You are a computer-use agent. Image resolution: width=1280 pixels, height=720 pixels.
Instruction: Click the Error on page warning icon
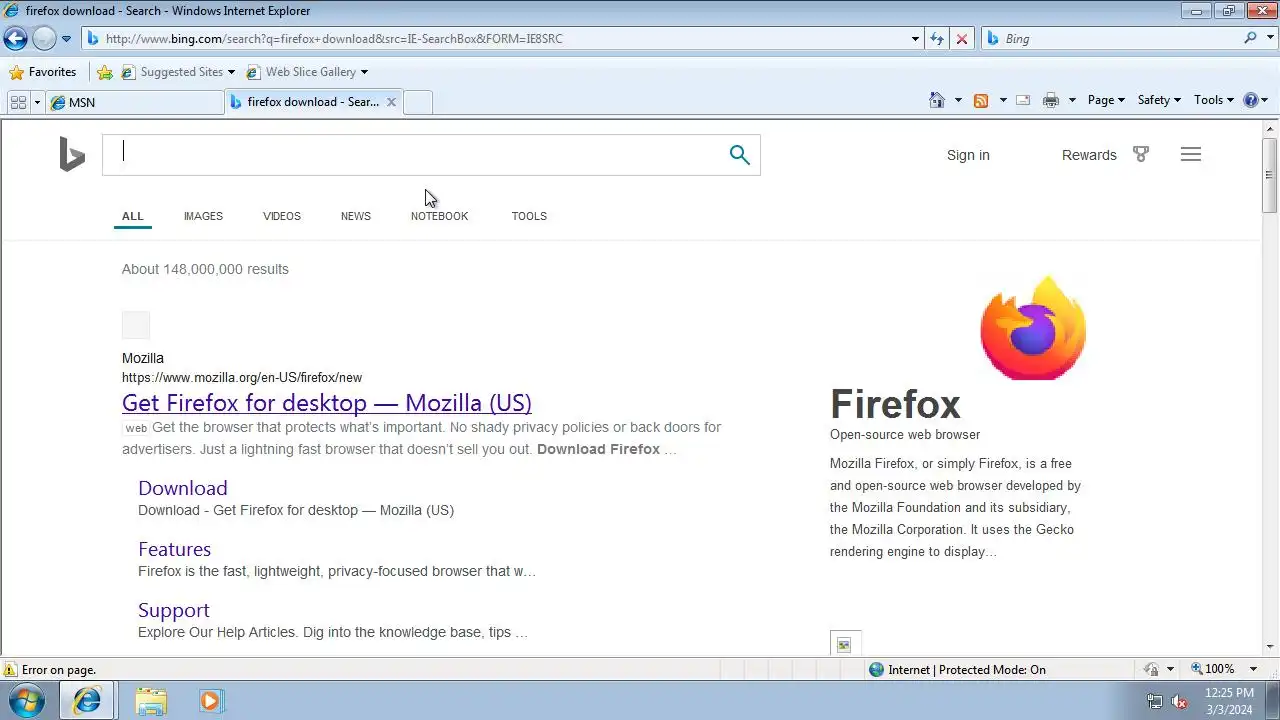pyautogui.click(x=9, y=670)
